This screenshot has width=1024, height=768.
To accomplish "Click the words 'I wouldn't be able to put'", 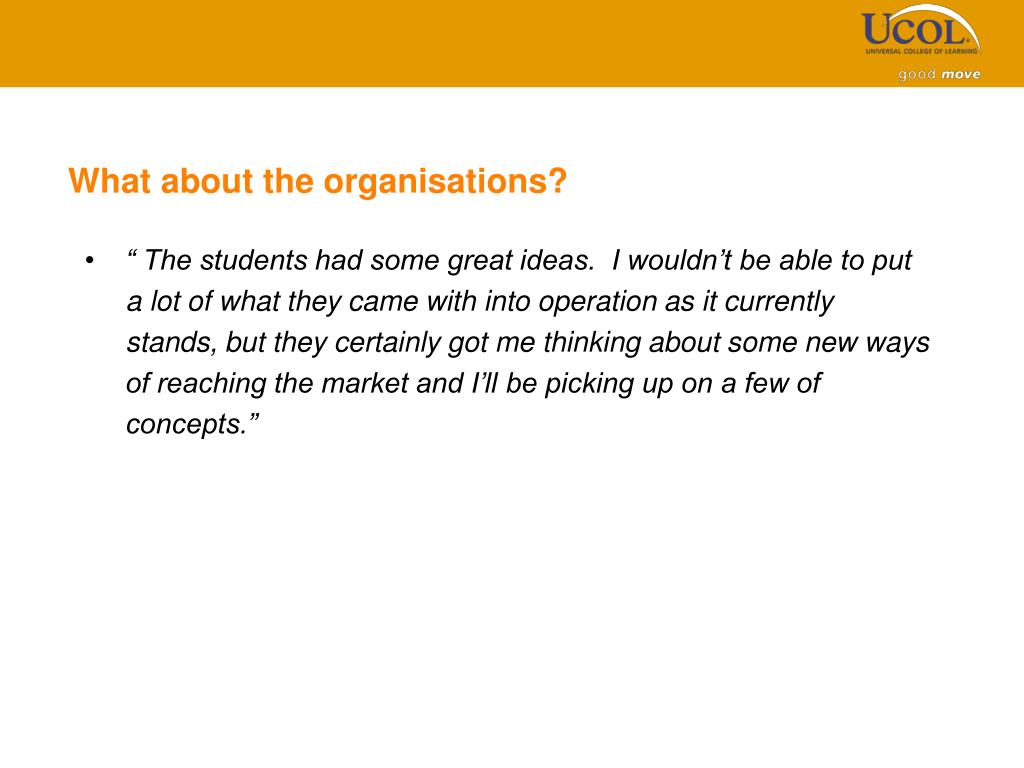I will point(761,261).
